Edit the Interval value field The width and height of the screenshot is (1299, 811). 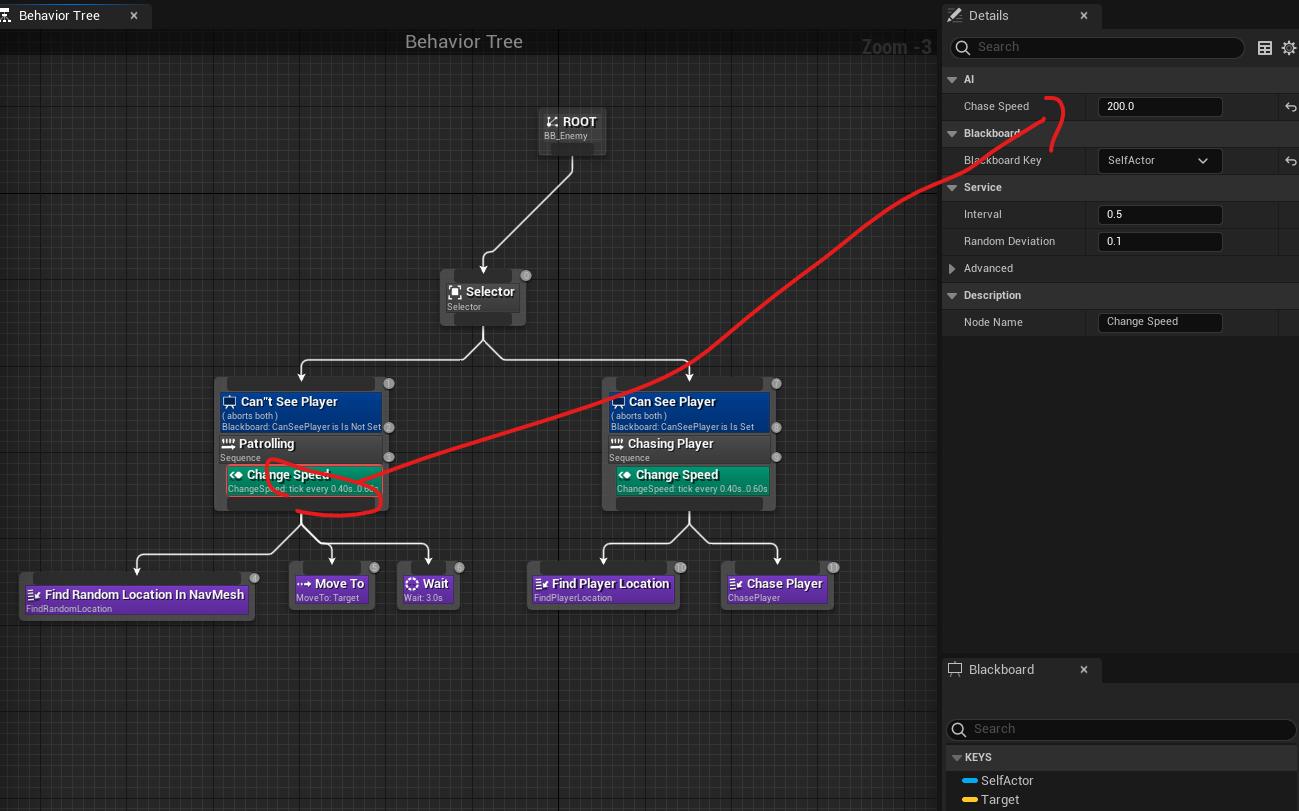coord(1160,215)
